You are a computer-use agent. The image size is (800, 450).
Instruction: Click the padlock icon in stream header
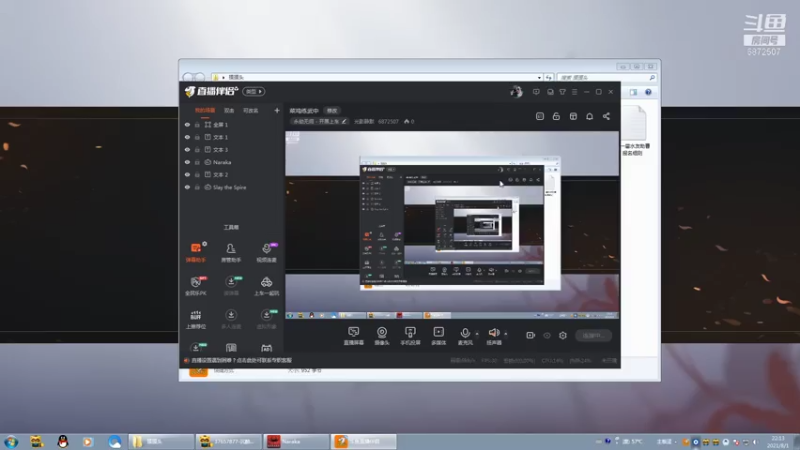556,116
